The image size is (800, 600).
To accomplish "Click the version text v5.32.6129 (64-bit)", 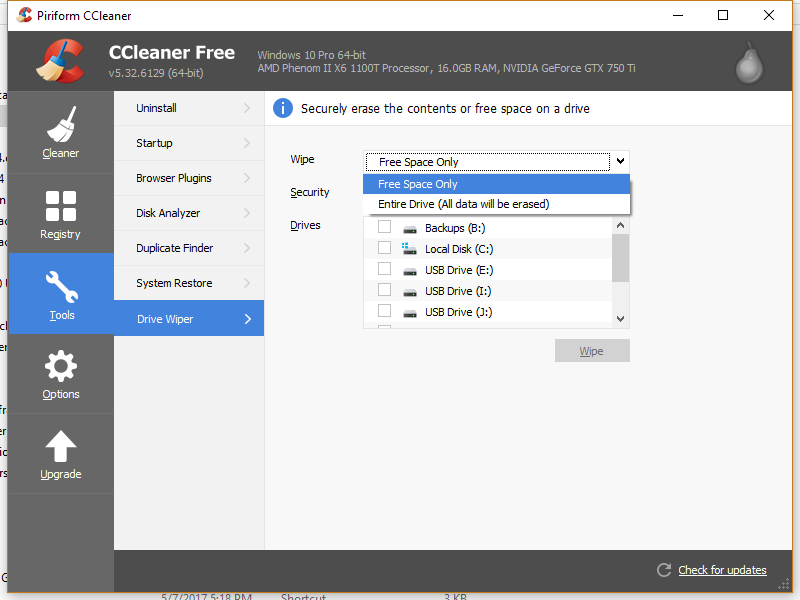I will 156,73.
